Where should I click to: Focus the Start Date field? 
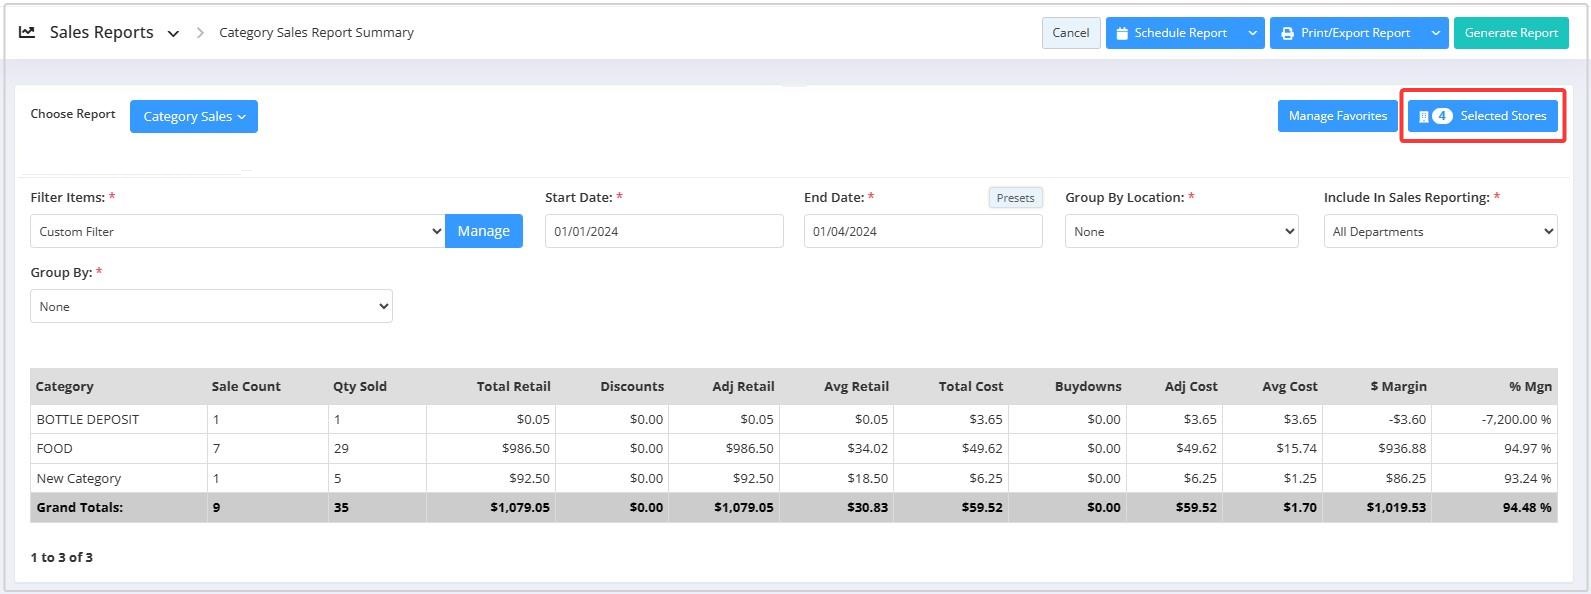tap(664, 231)
